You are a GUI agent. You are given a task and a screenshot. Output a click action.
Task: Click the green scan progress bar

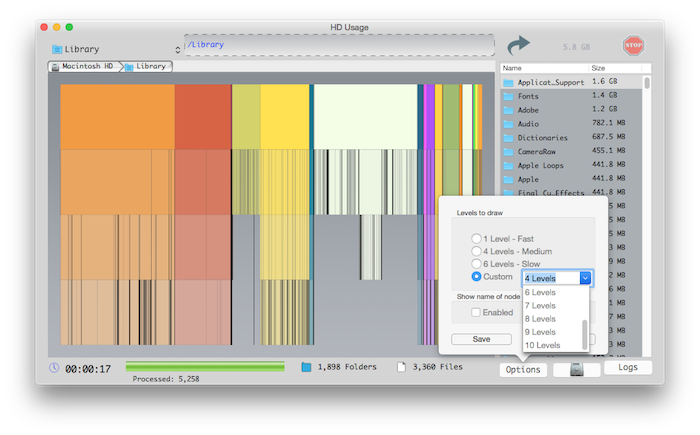pos(205,367)
